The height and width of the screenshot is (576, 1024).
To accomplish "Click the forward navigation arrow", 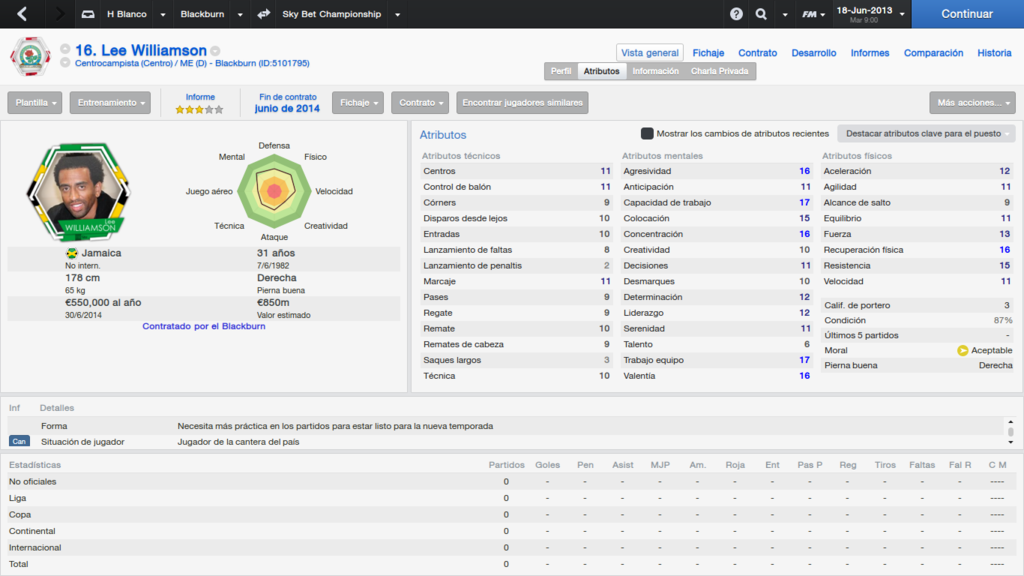I will [x=59, y=14].
